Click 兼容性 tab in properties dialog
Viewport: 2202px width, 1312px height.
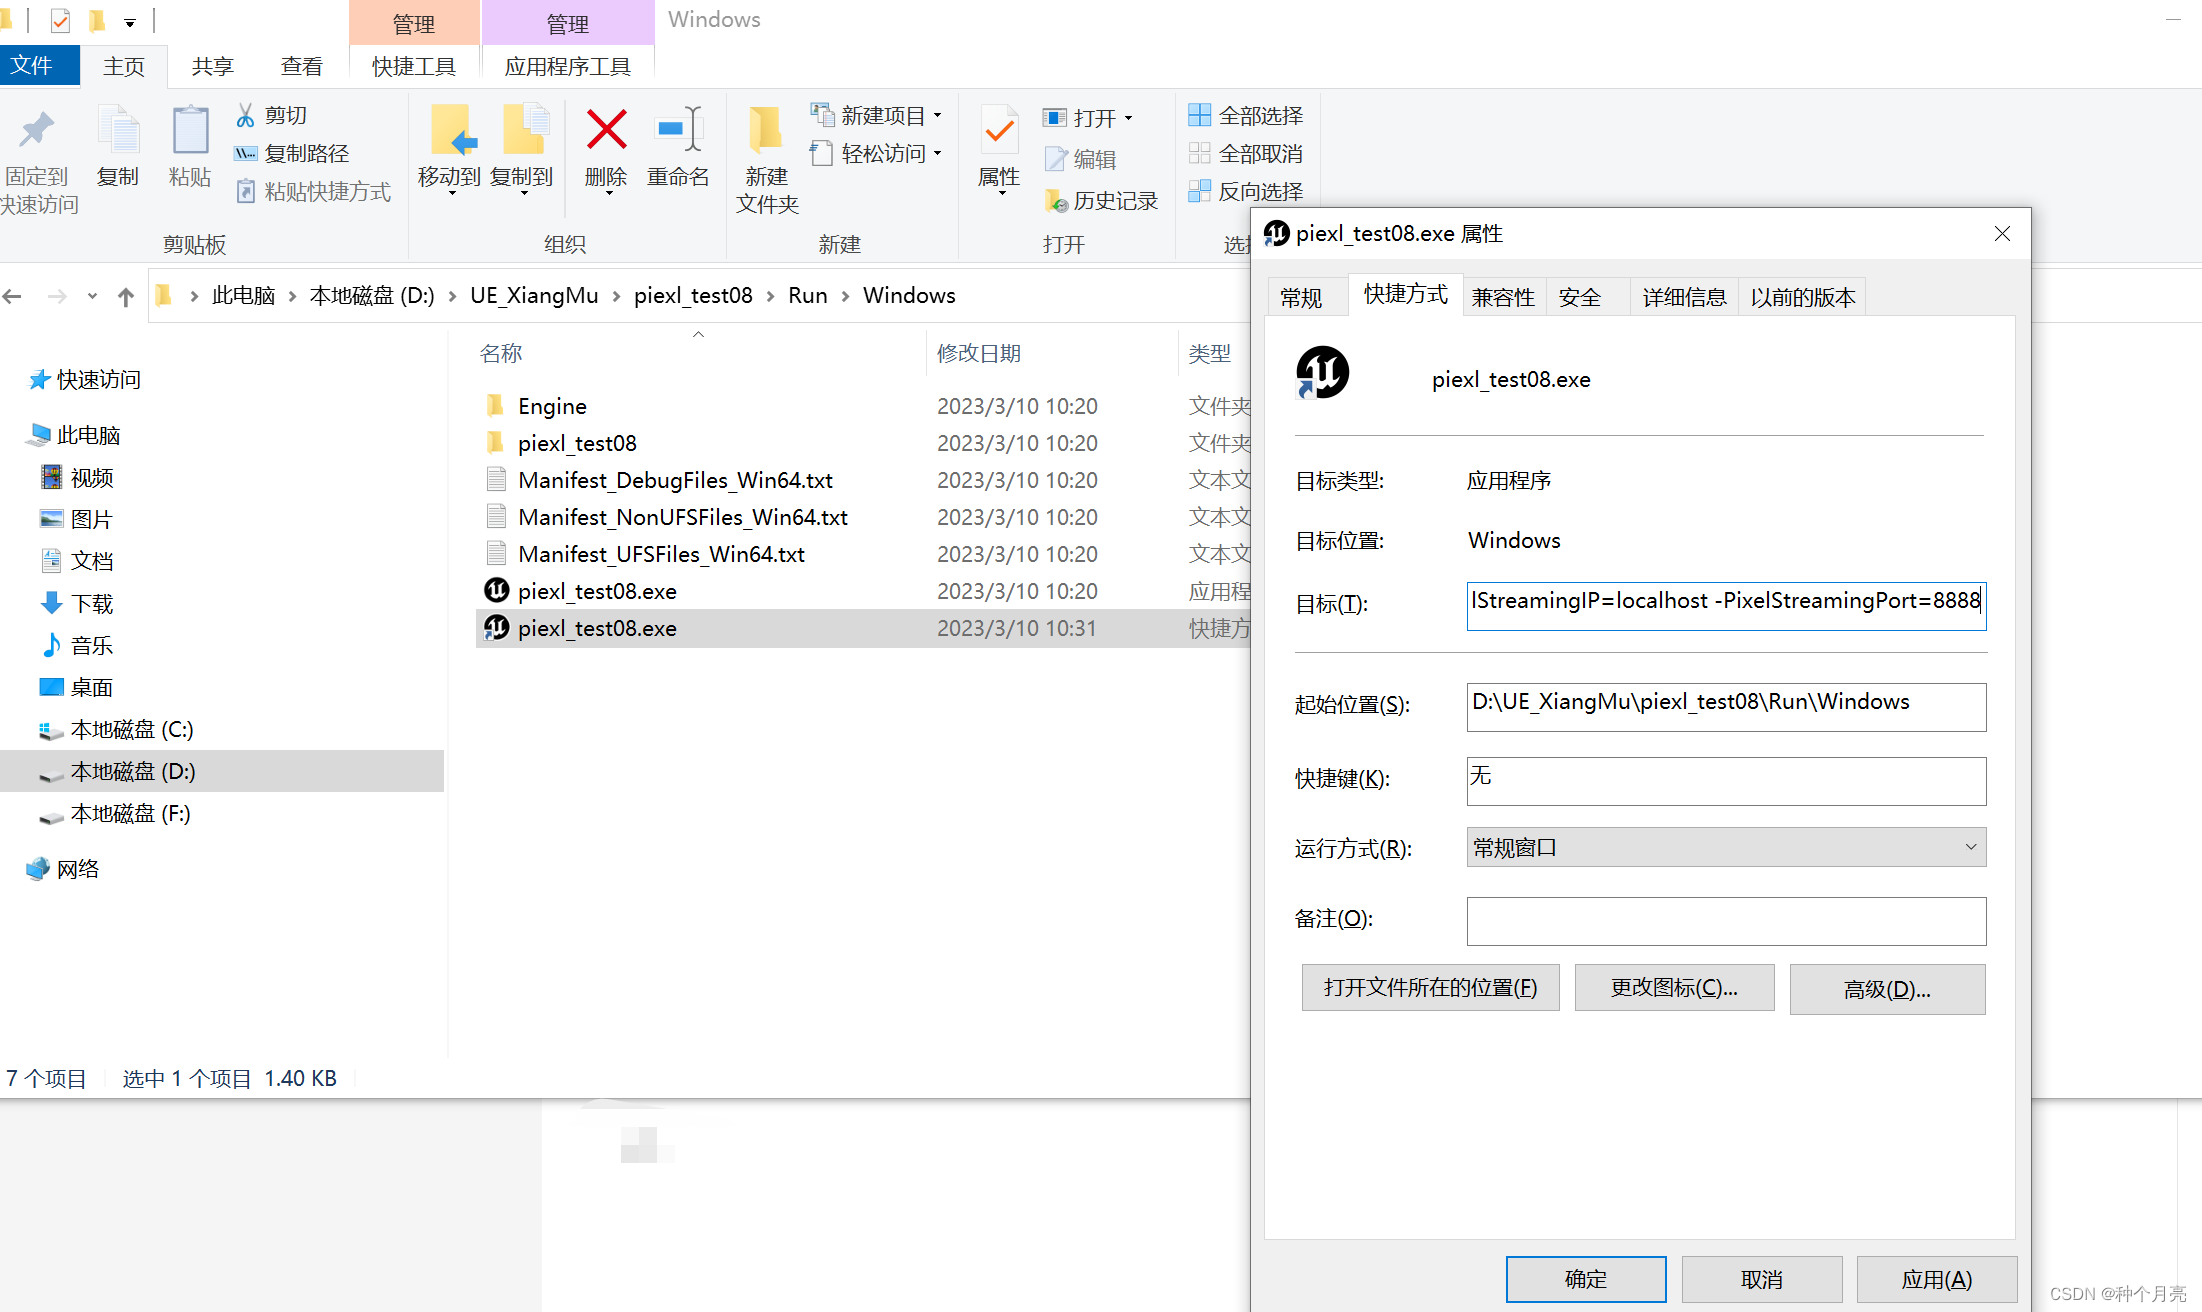tap(1499, 297)
